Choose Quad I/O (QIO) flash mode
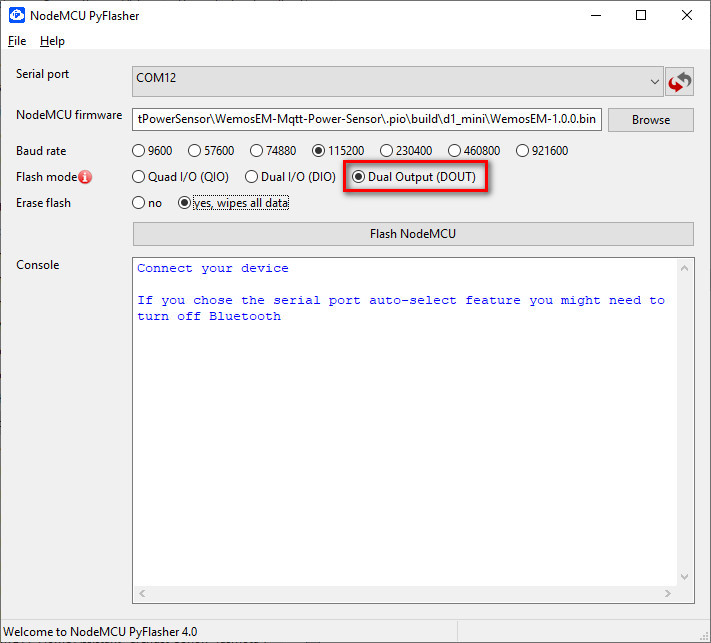This screenshot has width=711, height=643. click(x=180, y=177)
